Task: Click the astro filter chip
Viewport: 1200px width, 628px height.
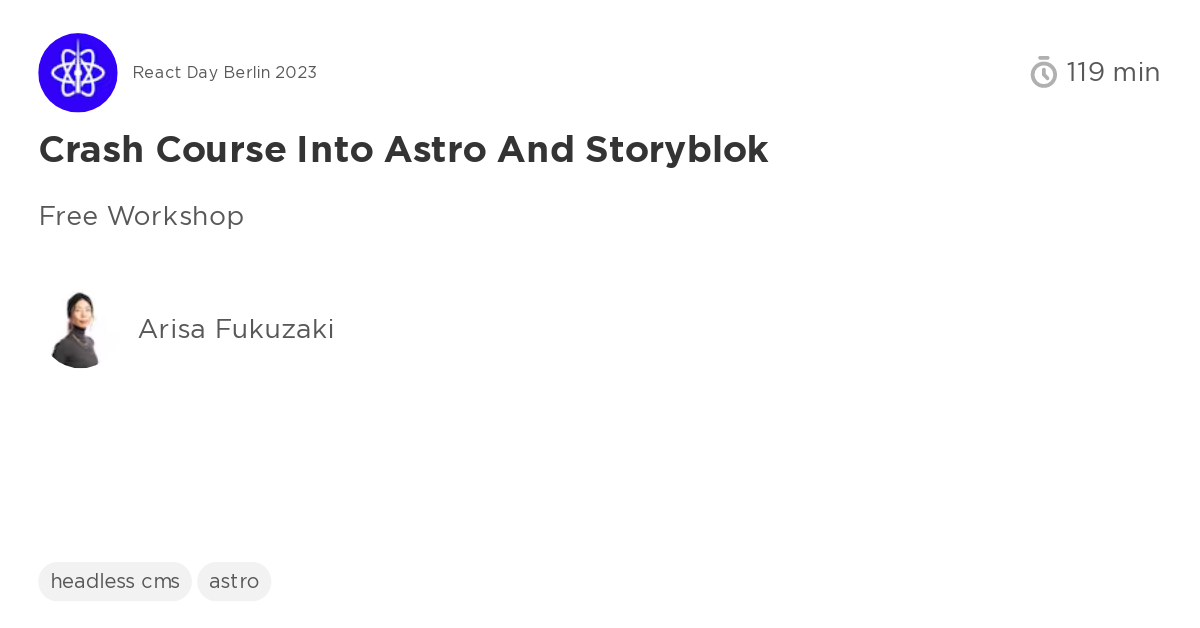Action: tap(234, 581)
